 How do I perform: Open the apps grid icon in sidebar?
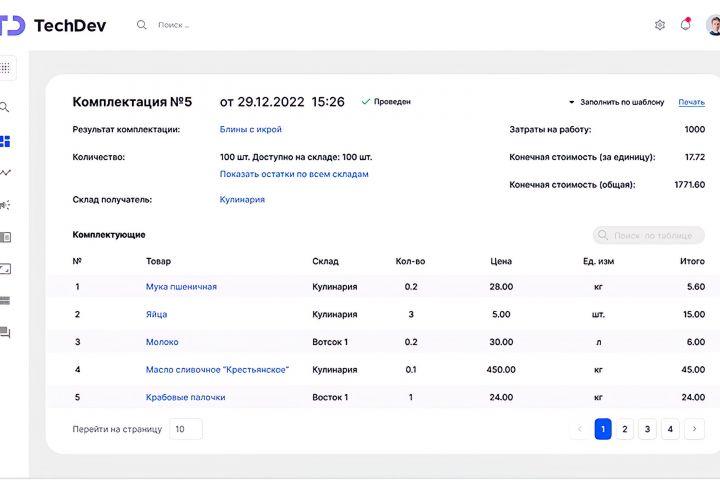coord(5,68)
